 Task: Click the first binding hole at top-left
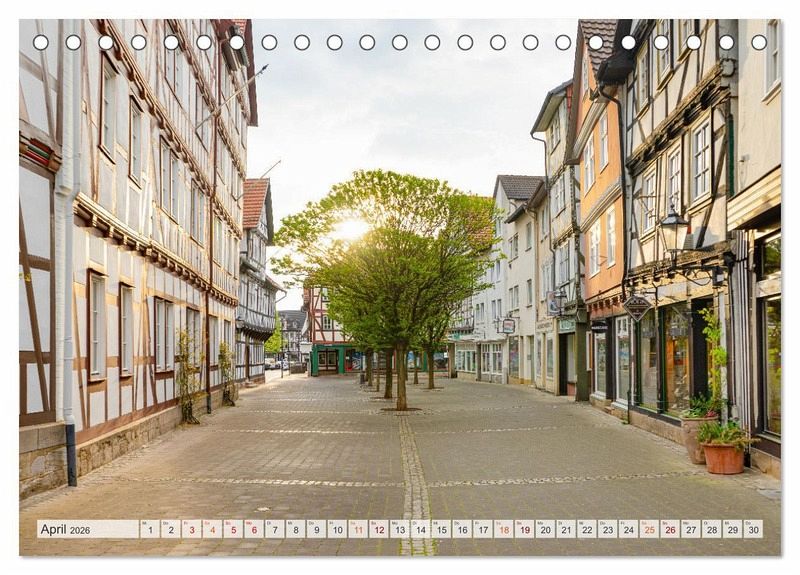click(40, 42)
